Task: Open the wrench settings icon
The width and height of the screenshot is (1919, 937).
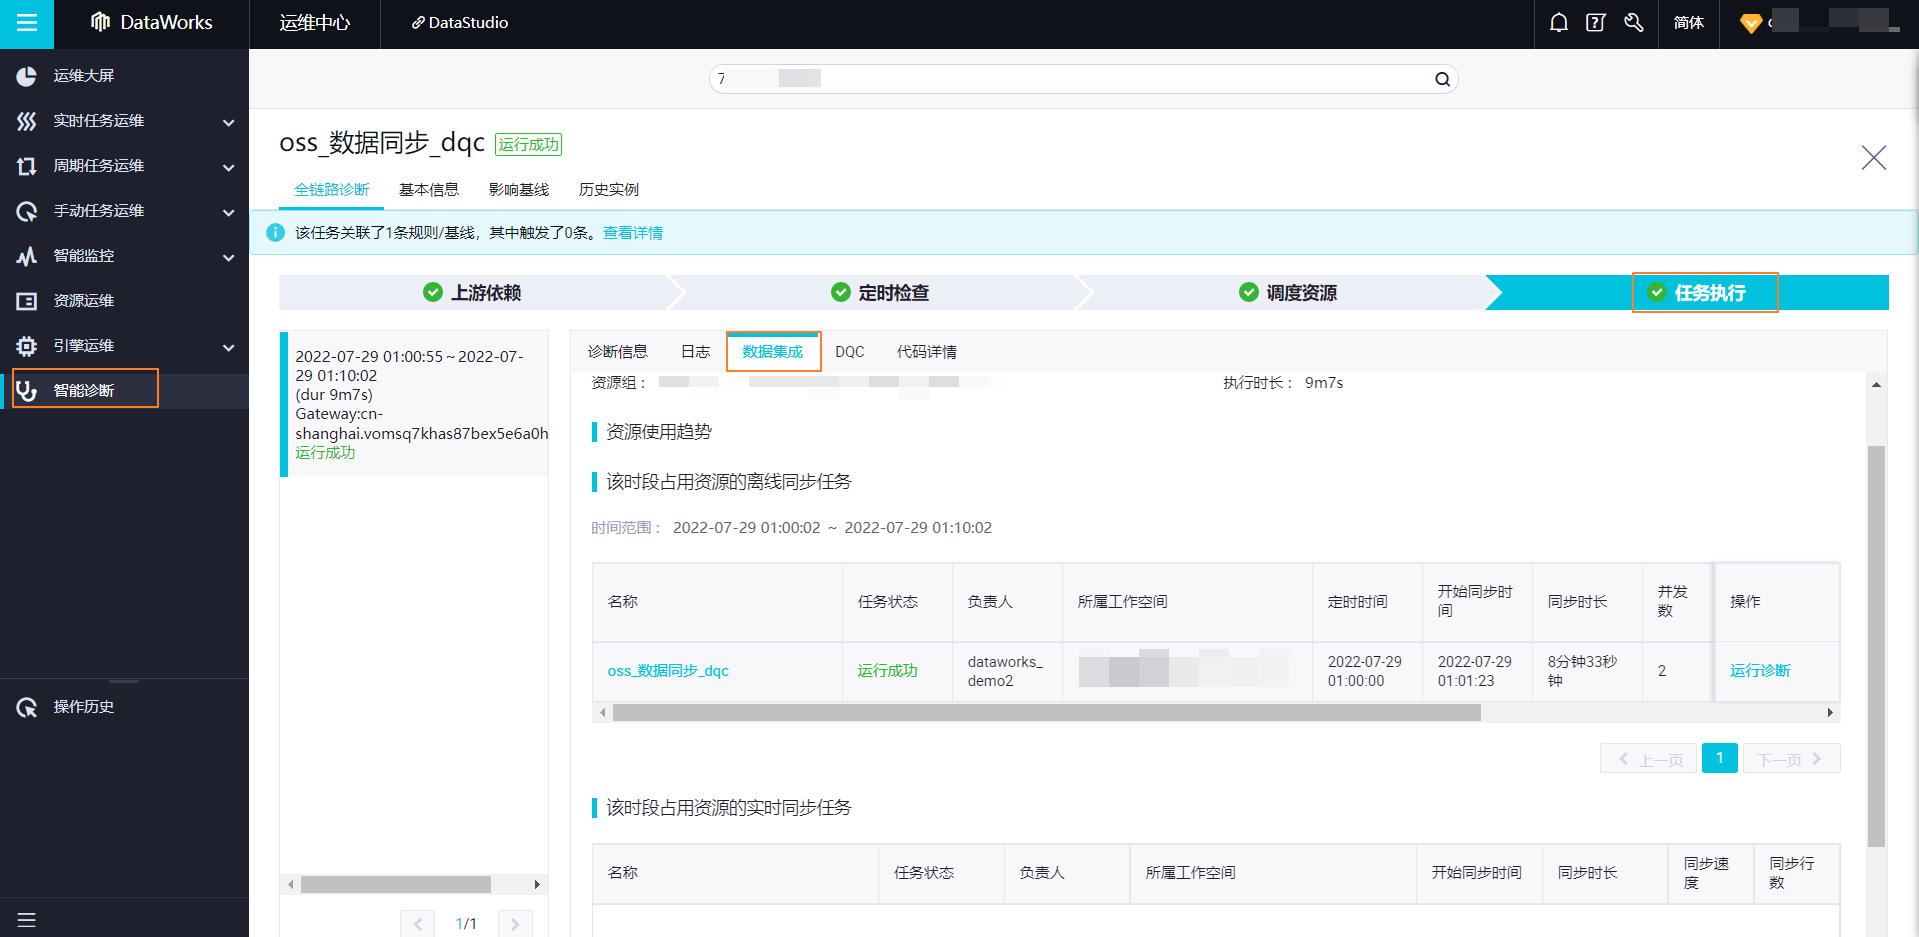Action: [1634, 22]
